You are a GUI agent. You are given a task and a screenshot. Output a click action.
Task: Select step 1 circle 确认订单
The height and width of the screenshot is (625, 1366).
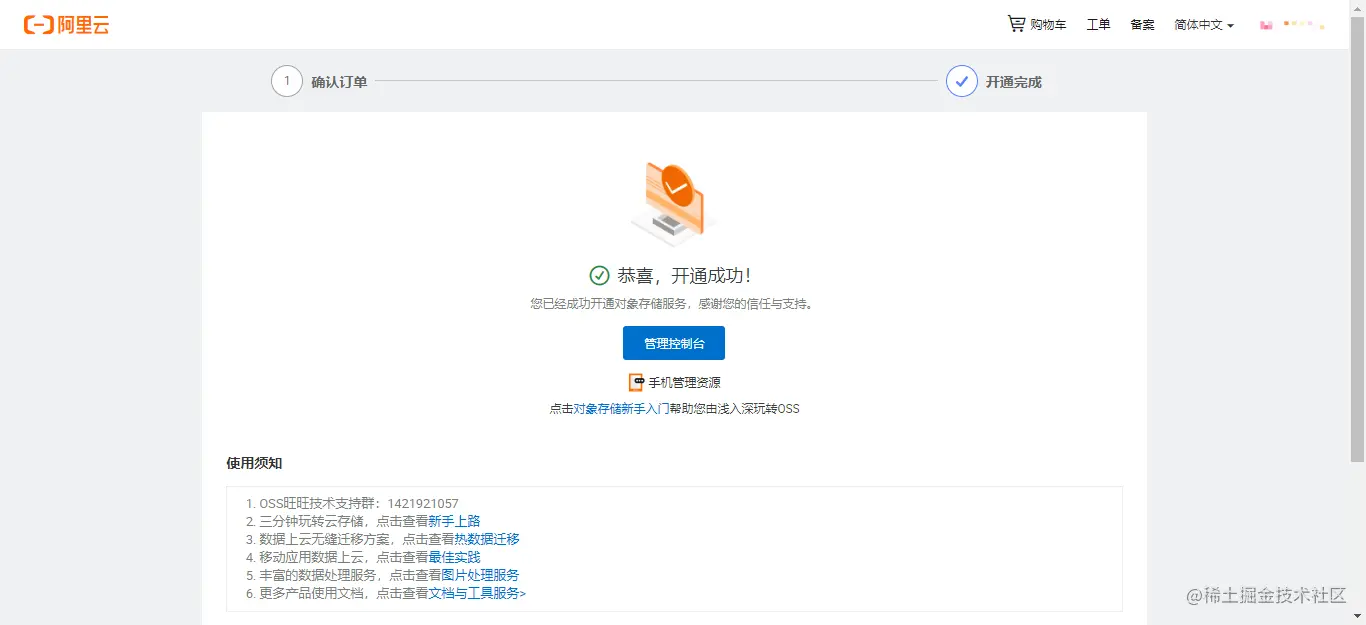tap(287, 81)
